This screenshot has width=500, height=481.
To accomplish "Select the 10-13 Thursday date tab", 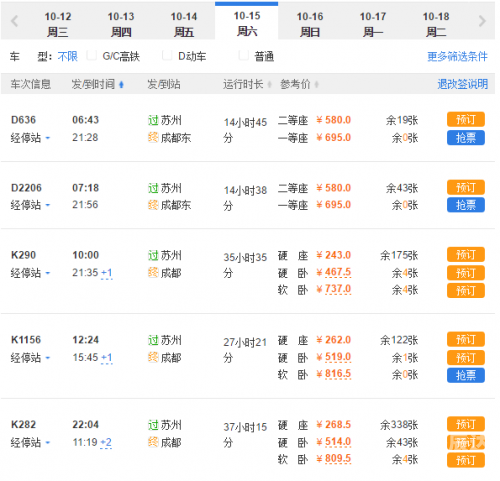I will coord(121,24).
